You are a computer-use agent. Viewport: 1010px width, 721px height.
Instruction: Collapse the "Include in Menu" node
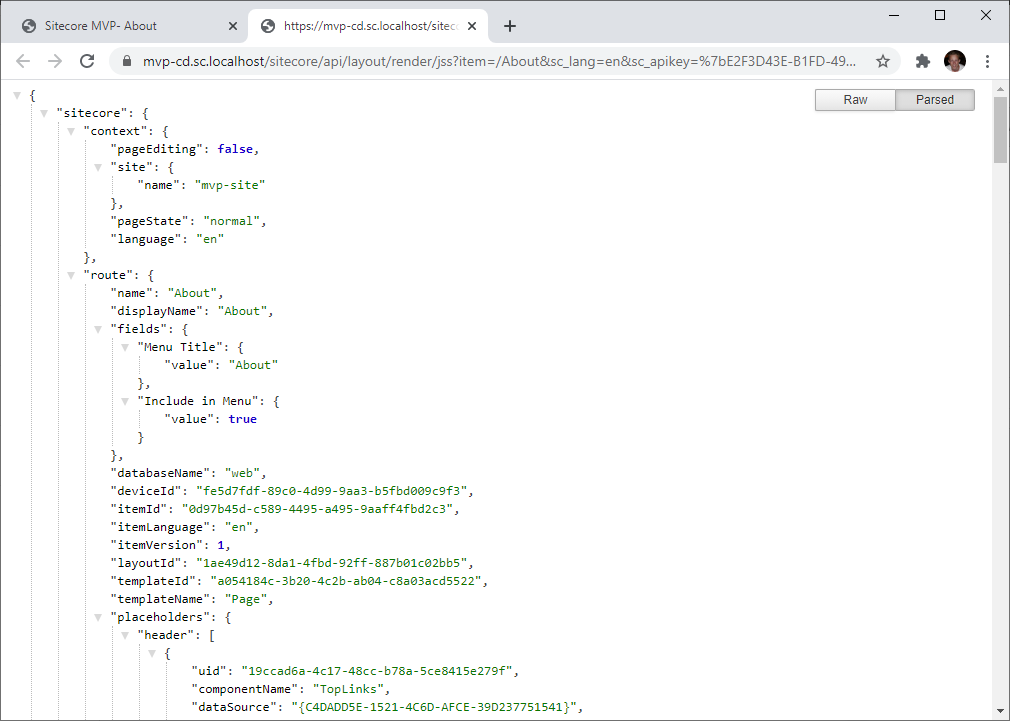pyautogui.click(x=126, y=401)
